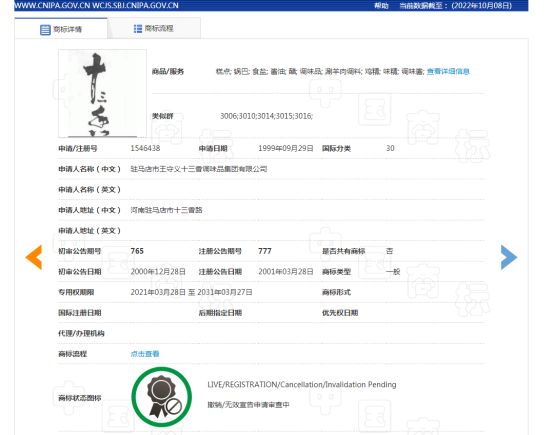This screenshot has width=553, height=435.
Task: Click the 商标流程 tab list icon
Action: coord(138,29)
